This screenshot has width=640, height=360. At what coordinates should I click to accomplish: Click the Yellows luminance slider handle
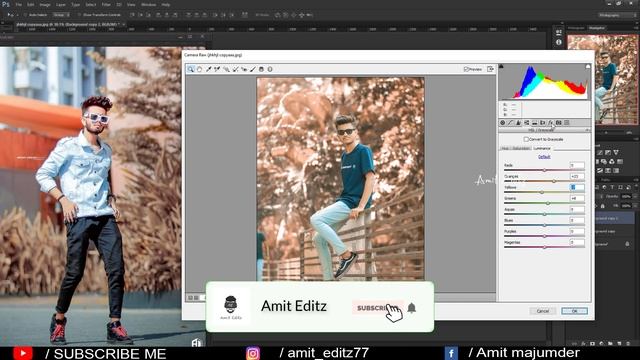click(542, 192)
